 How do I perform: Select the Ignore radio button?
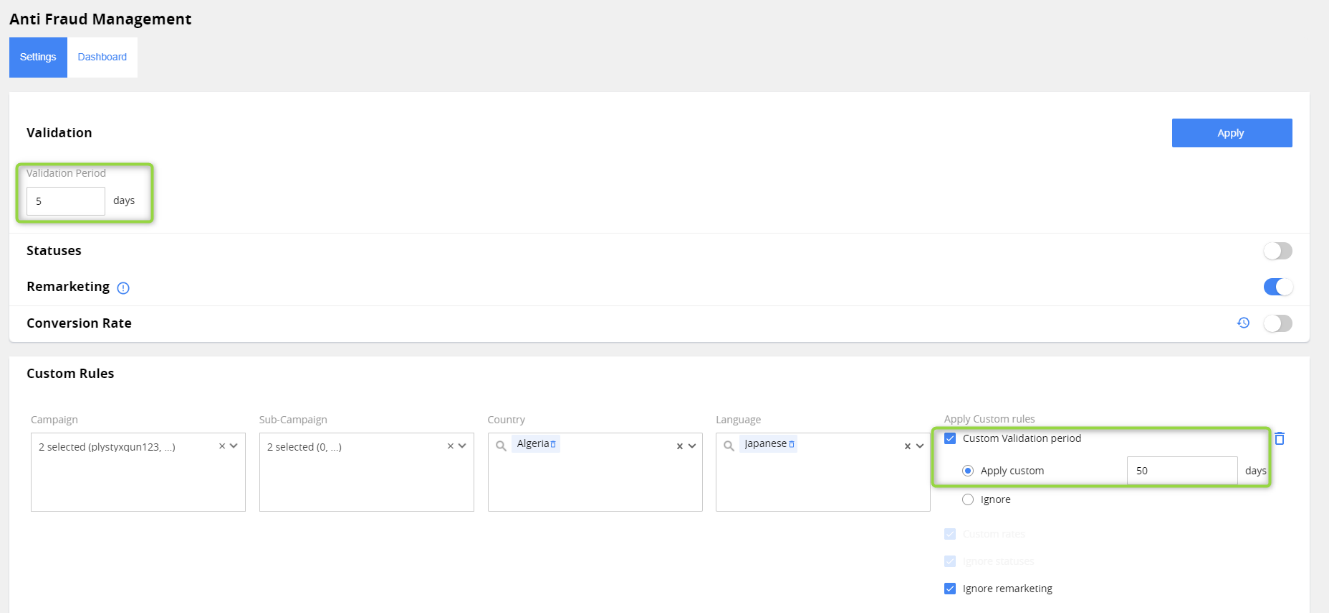click(966, 499)
